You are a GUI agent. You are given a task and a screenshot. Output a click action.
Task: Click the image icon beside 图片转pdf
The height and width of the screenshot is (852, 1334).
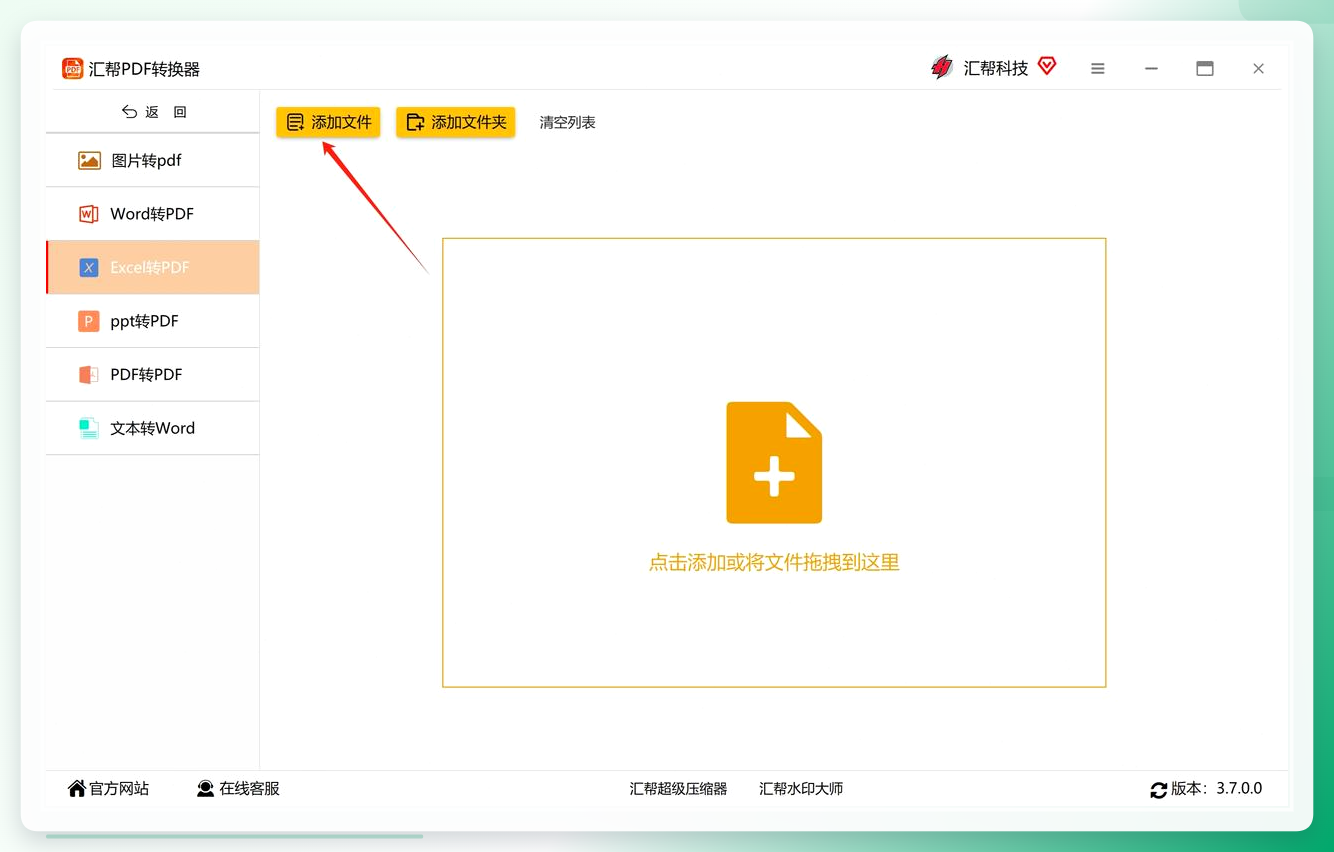89,160
